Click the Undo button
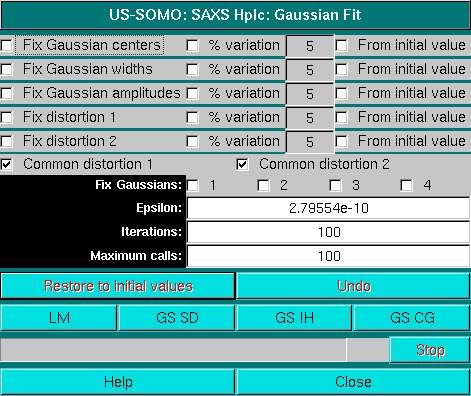The image size is (471, 396). tap(353, 286)
